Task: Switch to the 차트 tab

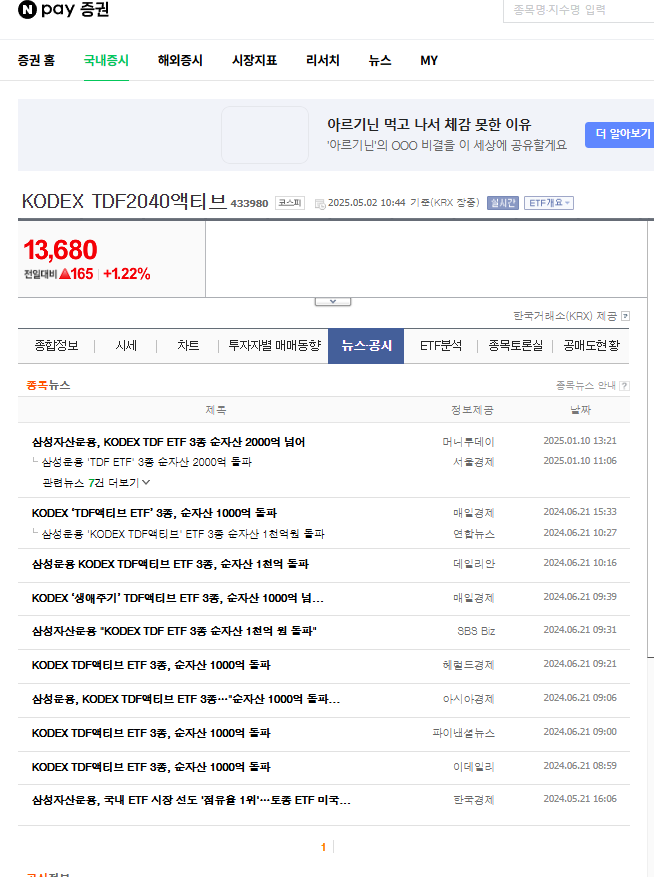Action: point(188,346)
